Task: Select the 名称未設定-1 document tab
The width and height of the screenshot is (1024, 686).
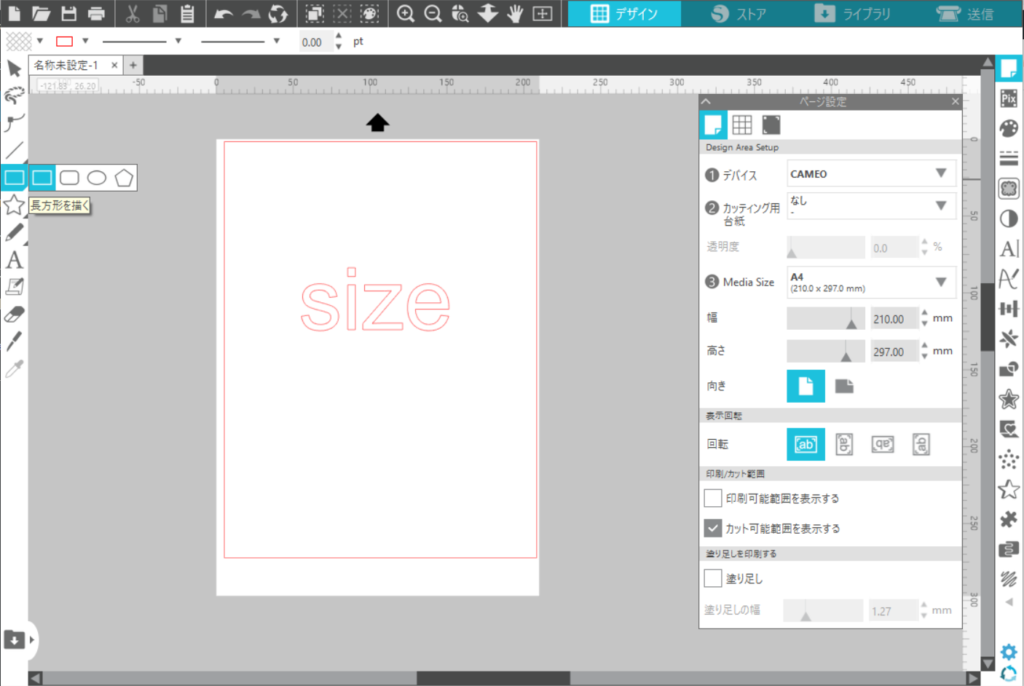Action: tap(66, 65)
